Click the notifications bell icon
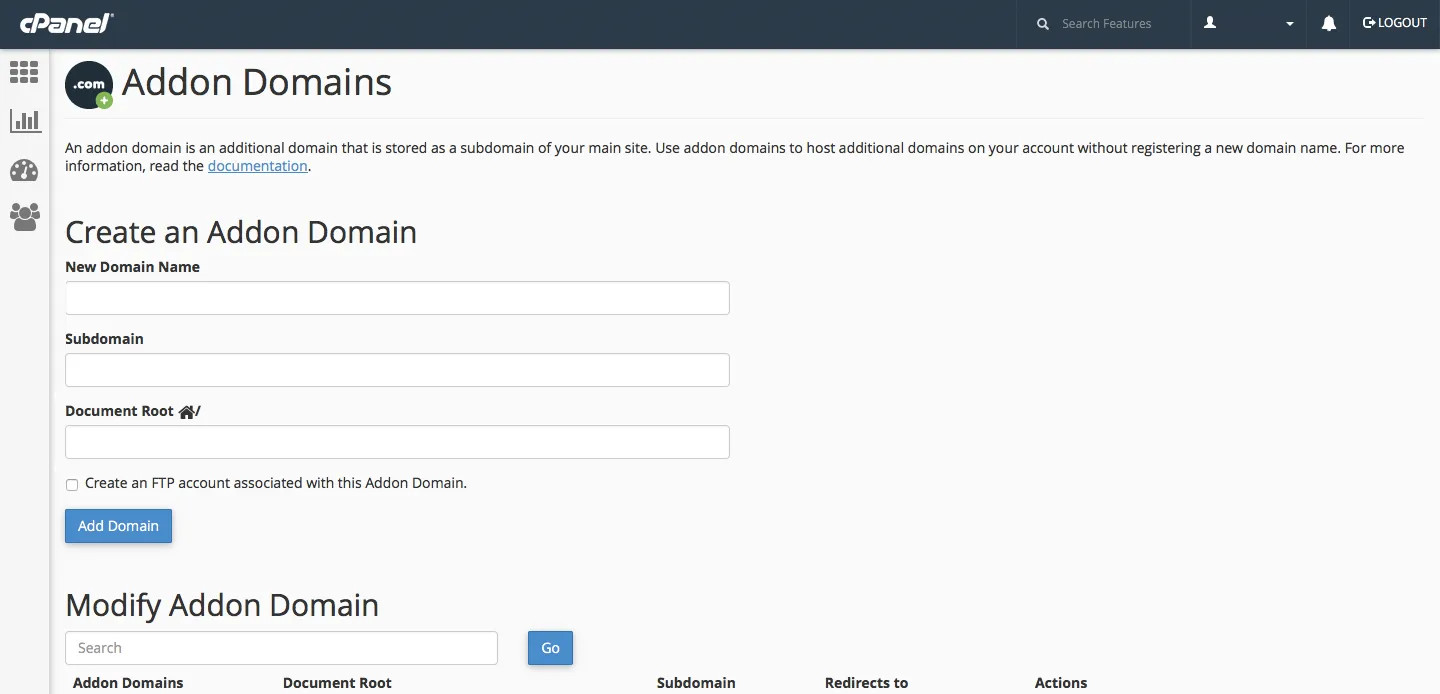 pyautogui.click(x=1328, y=24)
